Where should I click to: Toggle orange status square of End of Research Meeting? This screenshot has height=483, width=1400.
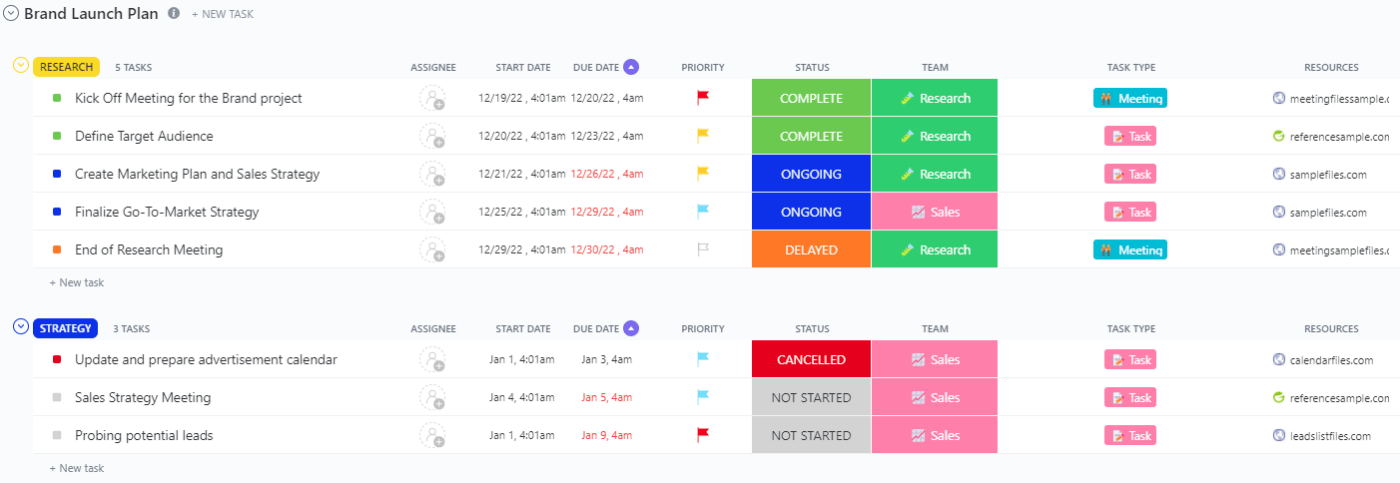pos(57,250)
